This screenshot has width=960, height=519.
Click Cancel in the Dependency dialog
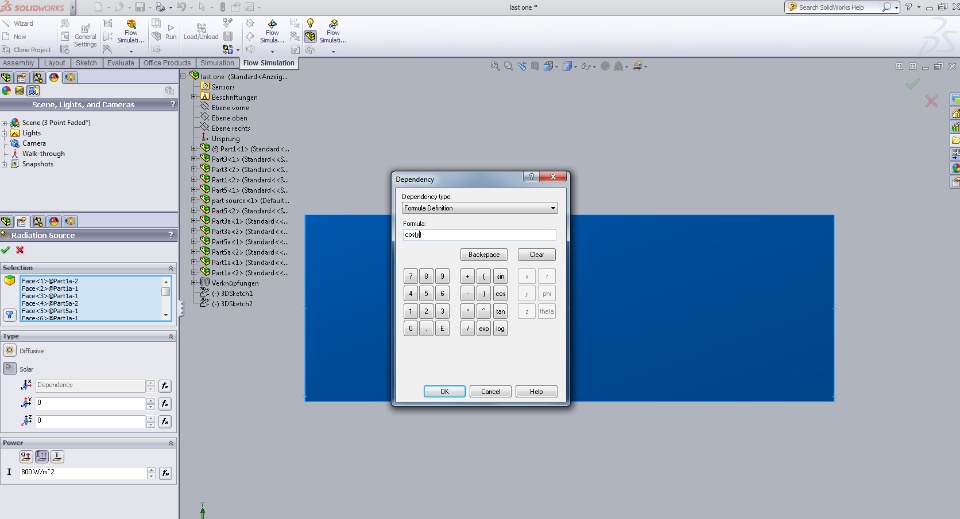[x=490, y=391]
